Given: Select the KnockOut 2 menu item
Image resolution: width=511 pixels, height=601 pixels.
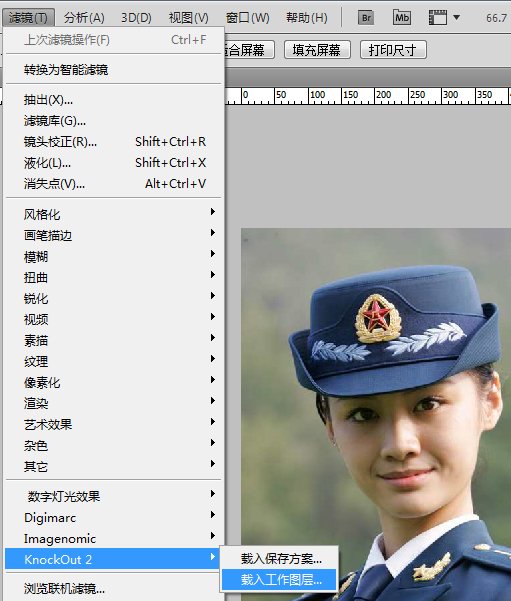Looking at the screenshot, I should tap(114, 559).
